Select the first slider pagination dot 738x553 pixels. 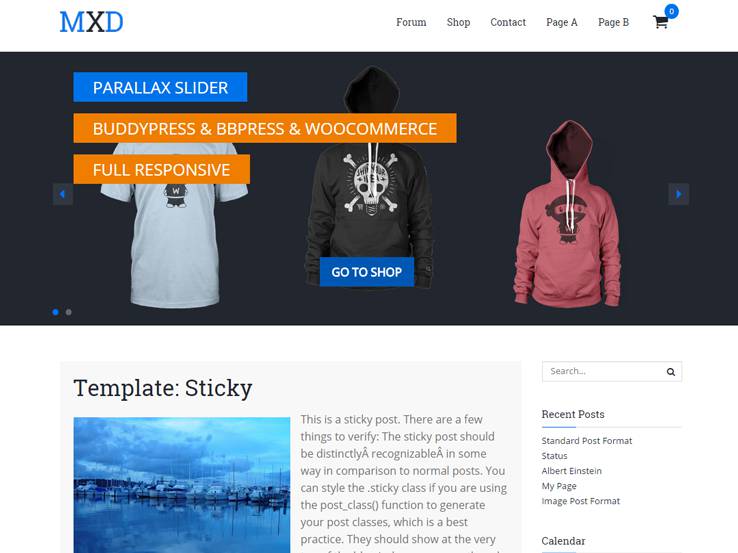56,312
